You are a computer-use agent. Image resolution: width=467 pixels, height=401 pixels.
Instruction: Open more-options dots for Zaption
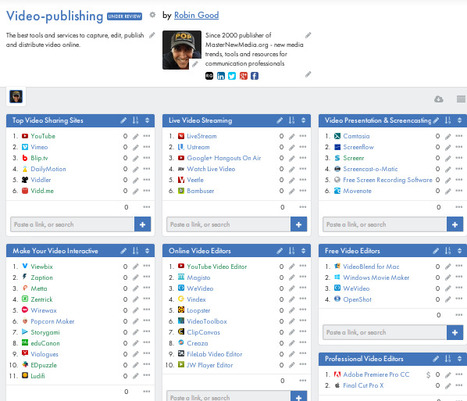point(147,277)
